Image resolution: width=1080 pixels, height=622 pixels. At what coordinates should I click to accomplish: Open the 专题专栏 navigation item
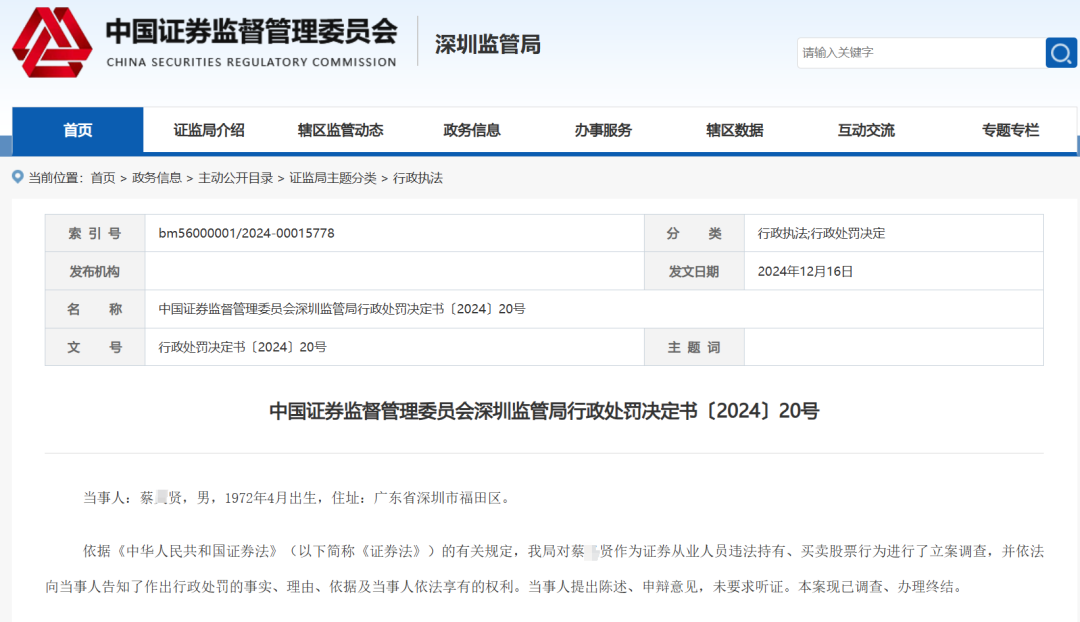(1010, 130)
